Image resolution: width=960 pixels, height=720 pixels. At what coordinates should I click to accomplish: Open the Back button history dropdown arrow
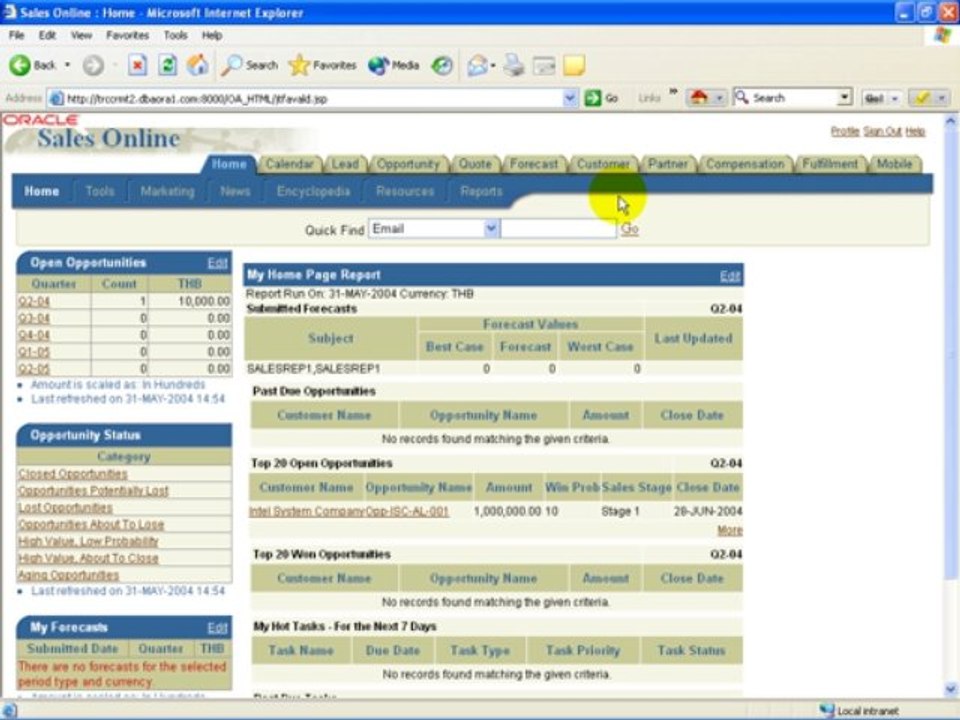(67, 65)
